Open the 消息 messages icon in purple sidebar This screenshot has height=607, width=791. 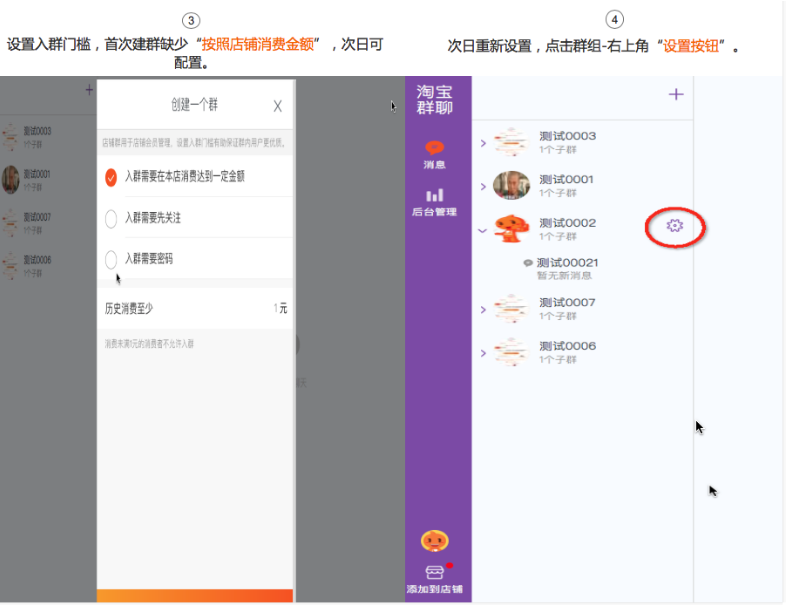coord(436,148)
